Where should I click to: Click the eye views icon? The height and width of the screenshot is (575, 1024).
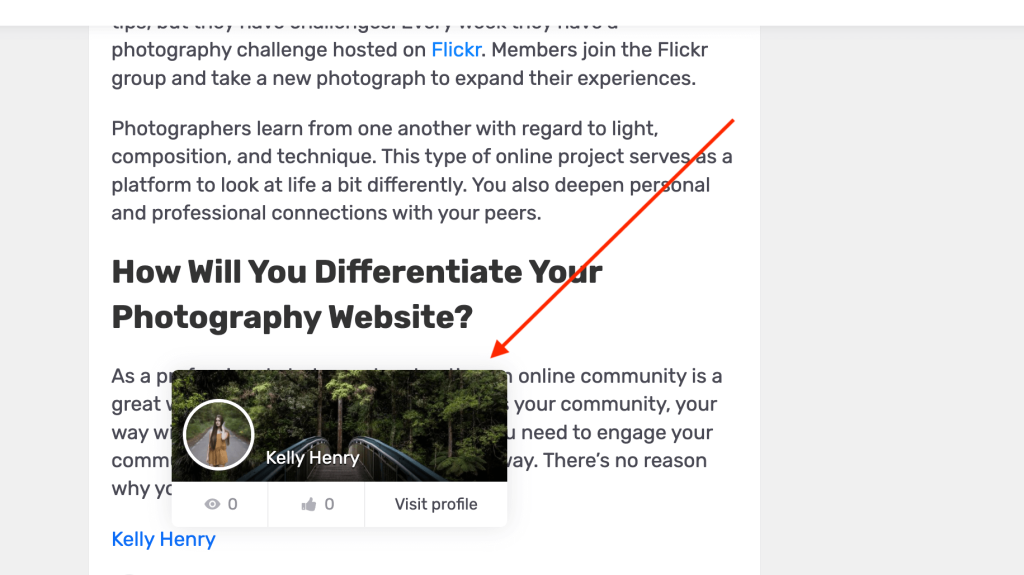pos(212,504)
